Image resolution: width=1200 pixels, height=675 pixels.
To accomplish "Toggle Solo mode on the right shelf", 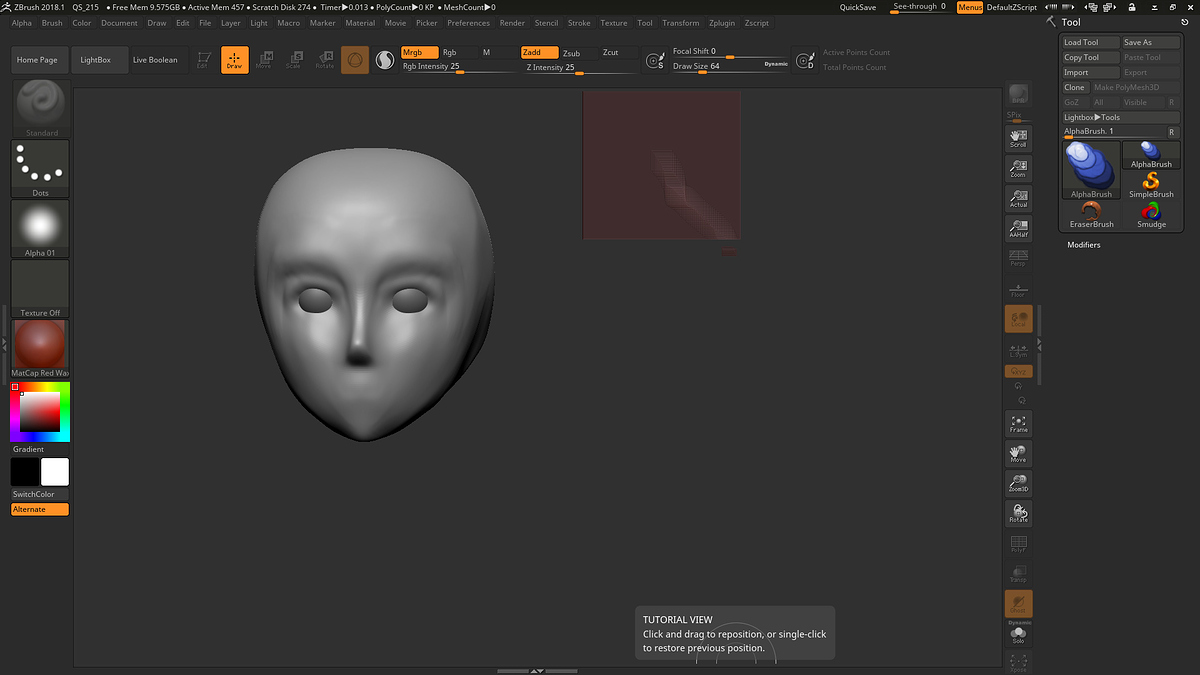I will (1018, 634).
